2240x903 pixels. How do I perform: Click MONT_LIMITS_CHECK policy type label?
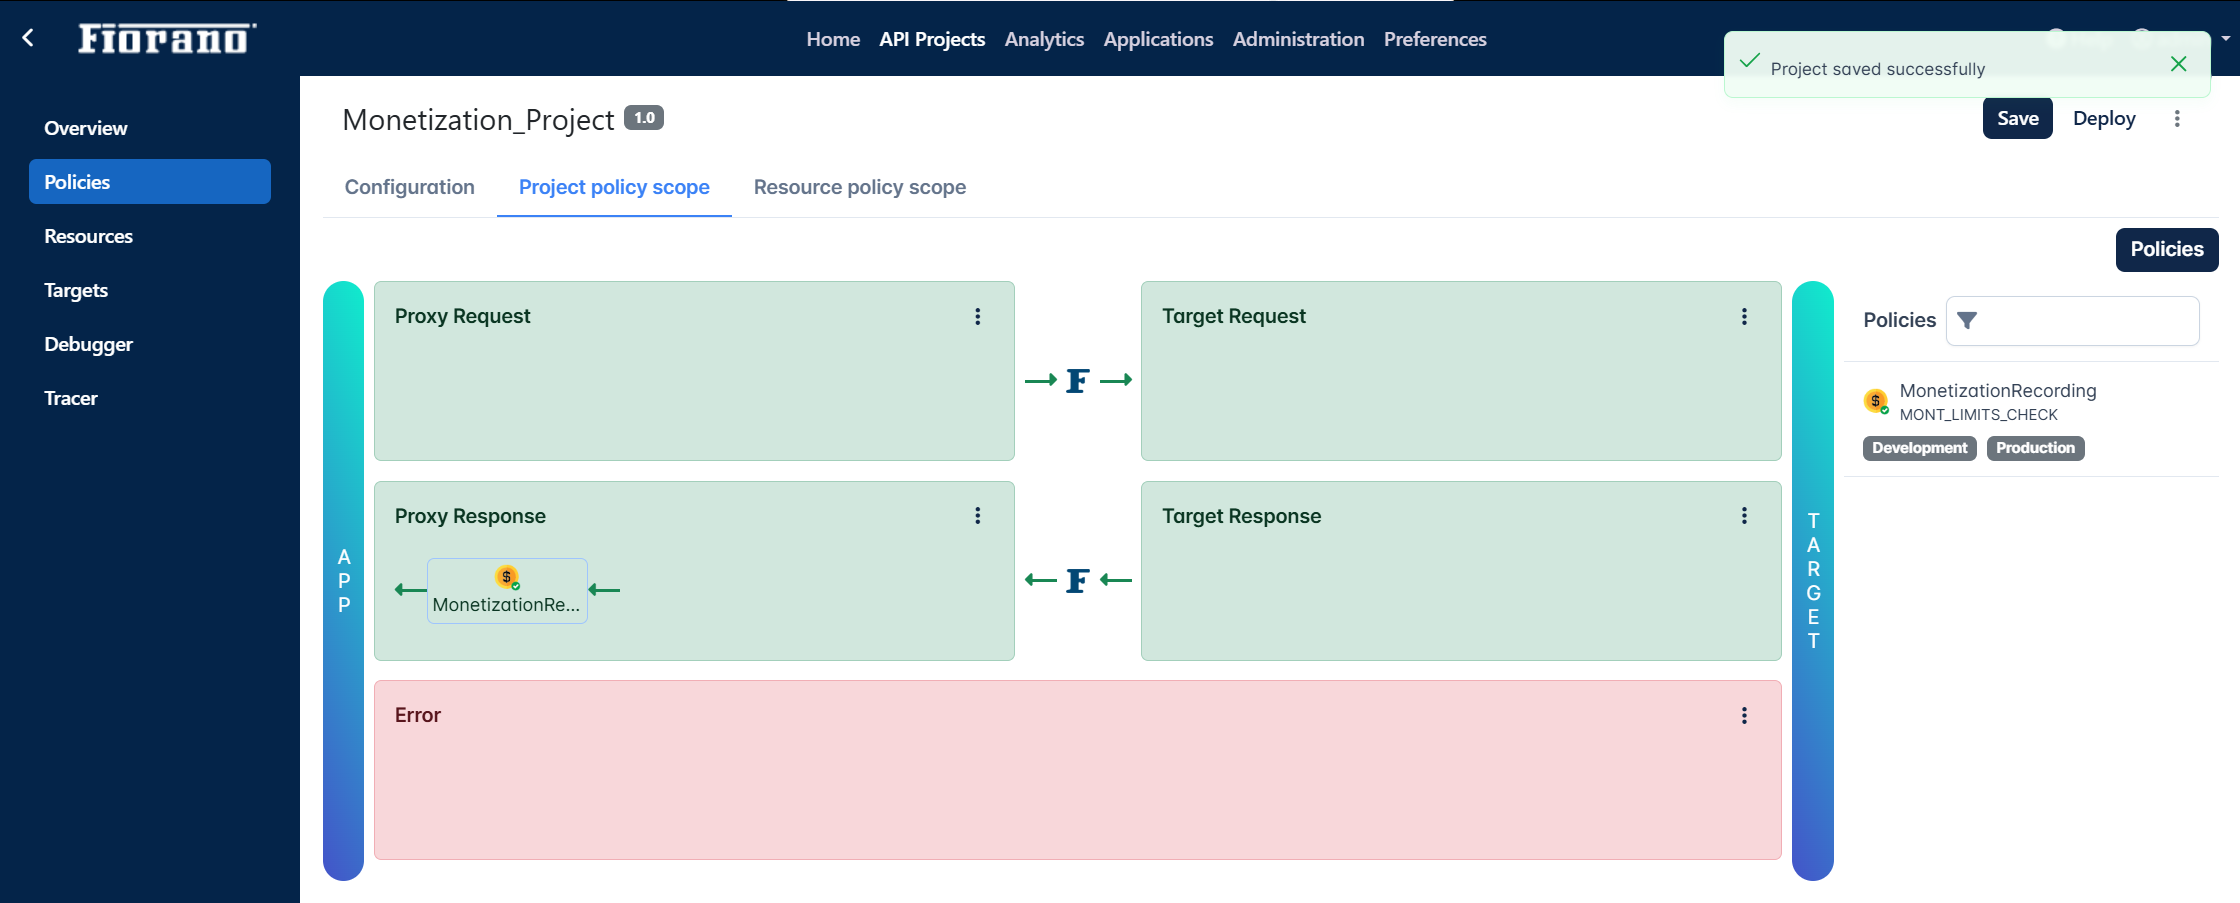tap(1978, 415)
